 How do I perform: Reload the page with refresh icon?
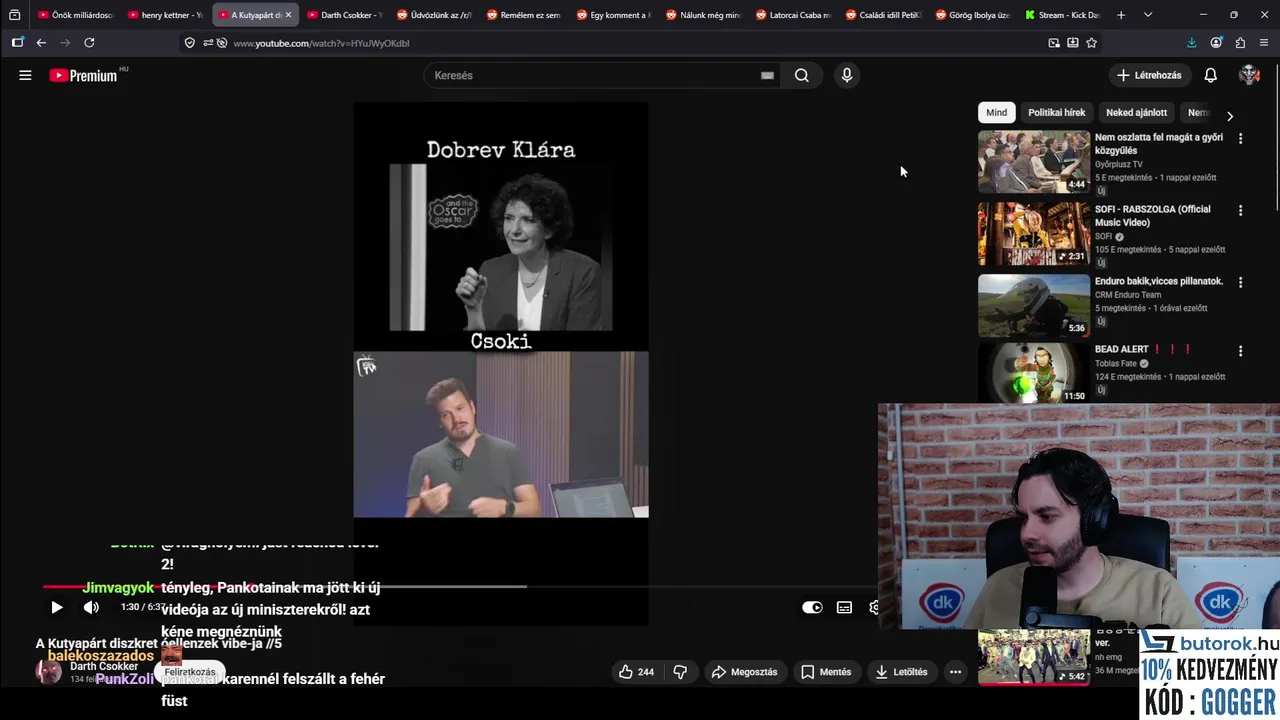click(89, 43)
